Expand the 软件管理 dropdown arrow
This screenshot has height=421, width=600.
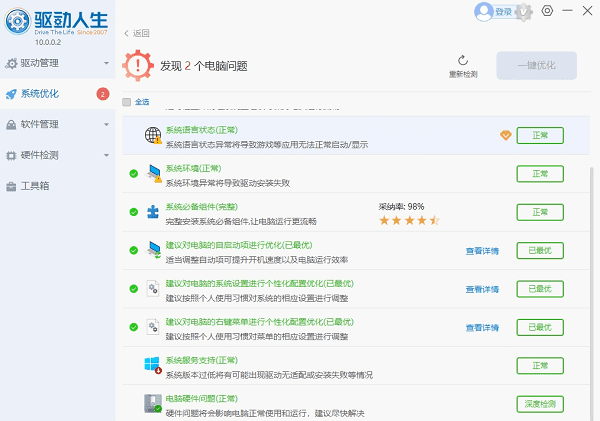pyautogui.click(x=106, y=124)
